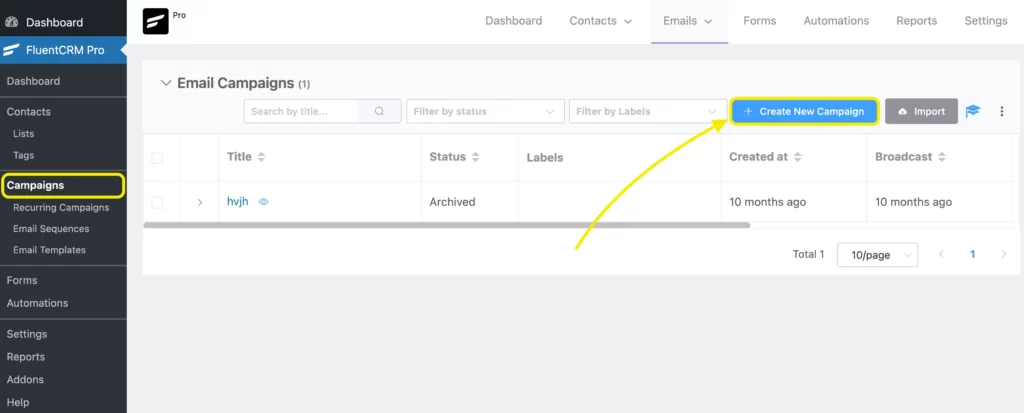Click the Labels column header

click(545, 157)
